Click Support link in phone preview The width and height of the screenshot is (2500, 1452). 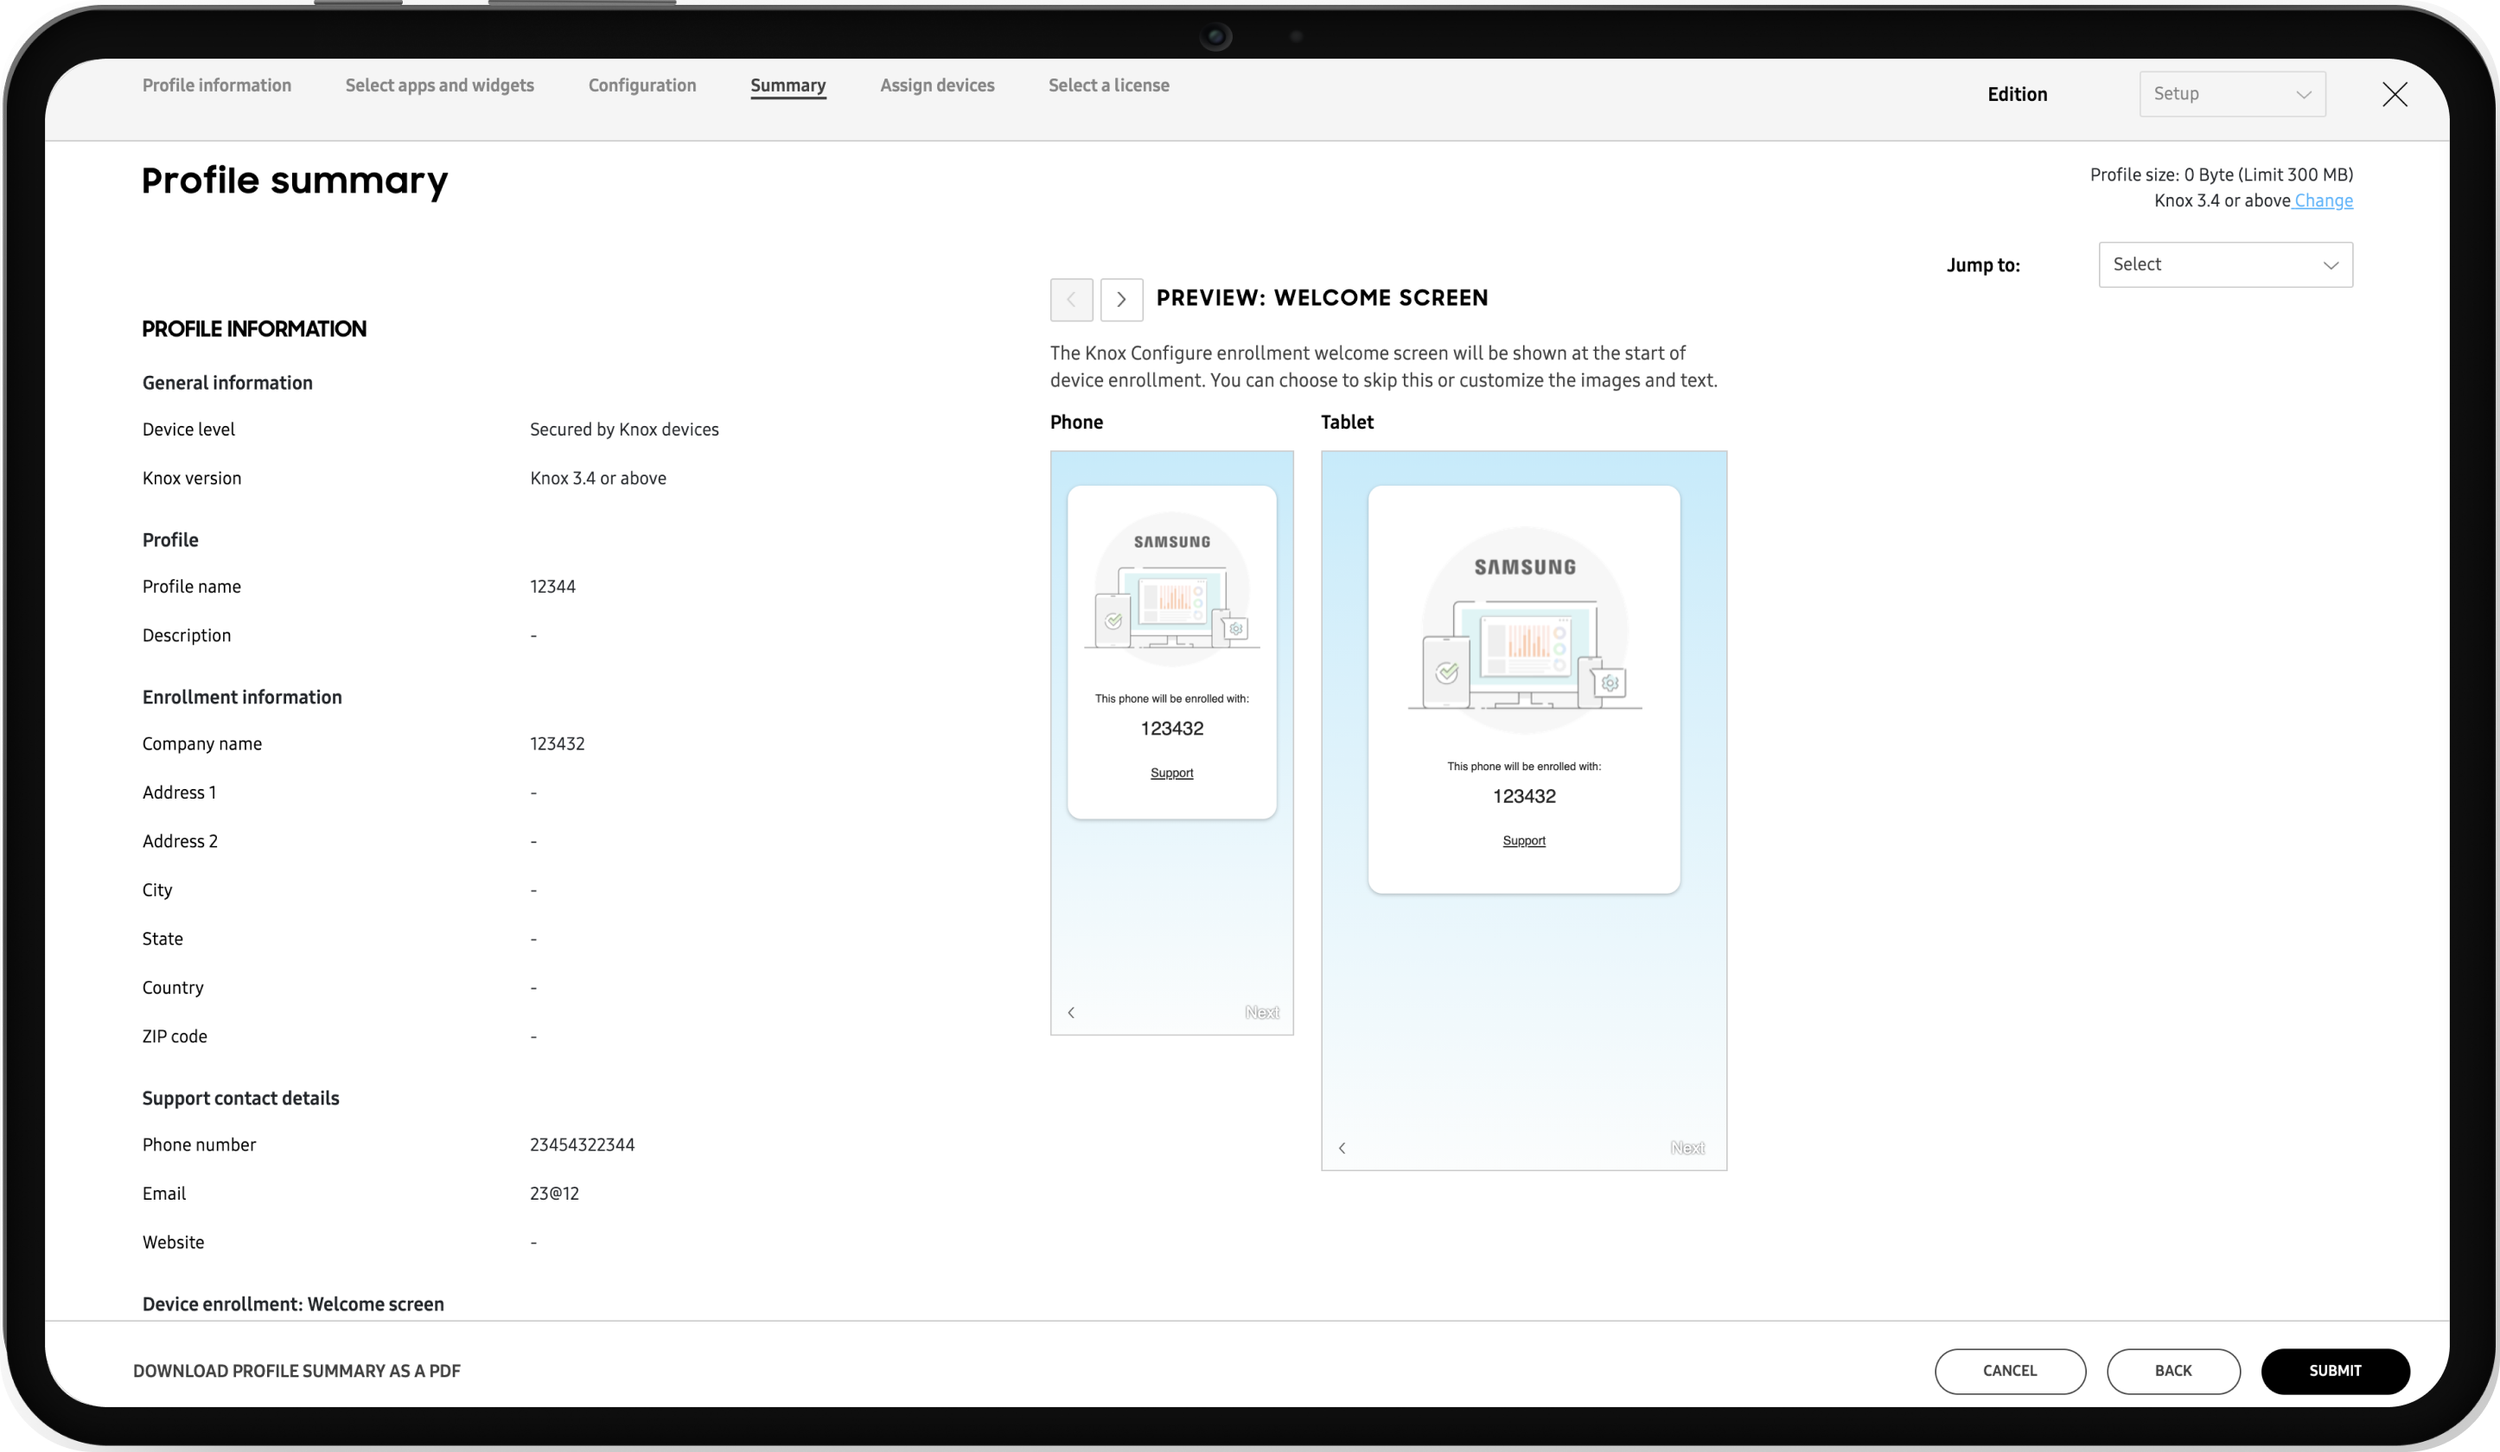pos(1171,773)
